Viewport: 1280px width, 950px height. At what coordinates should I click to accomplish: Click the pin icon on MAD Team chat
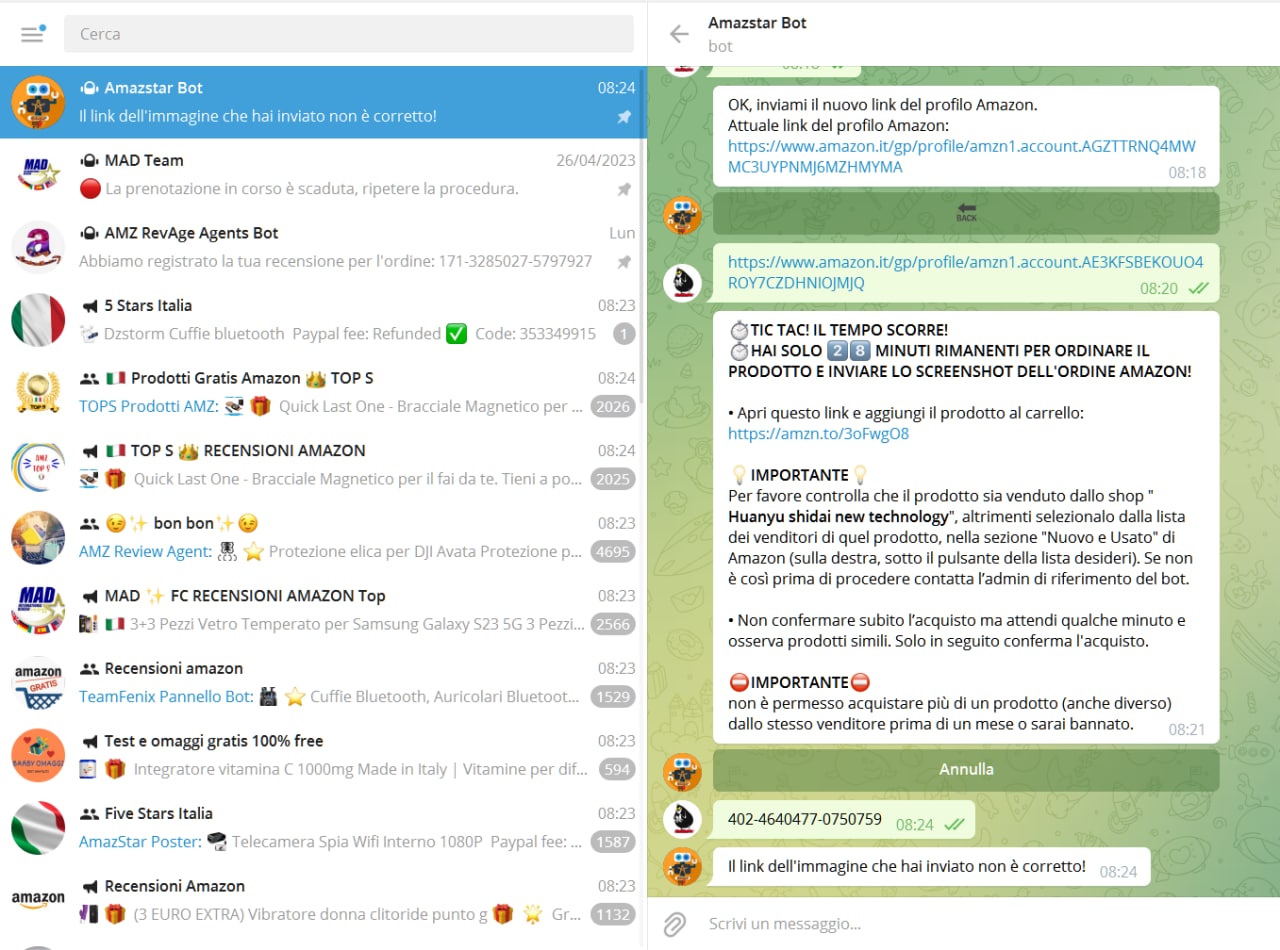(x=624, y=189)
